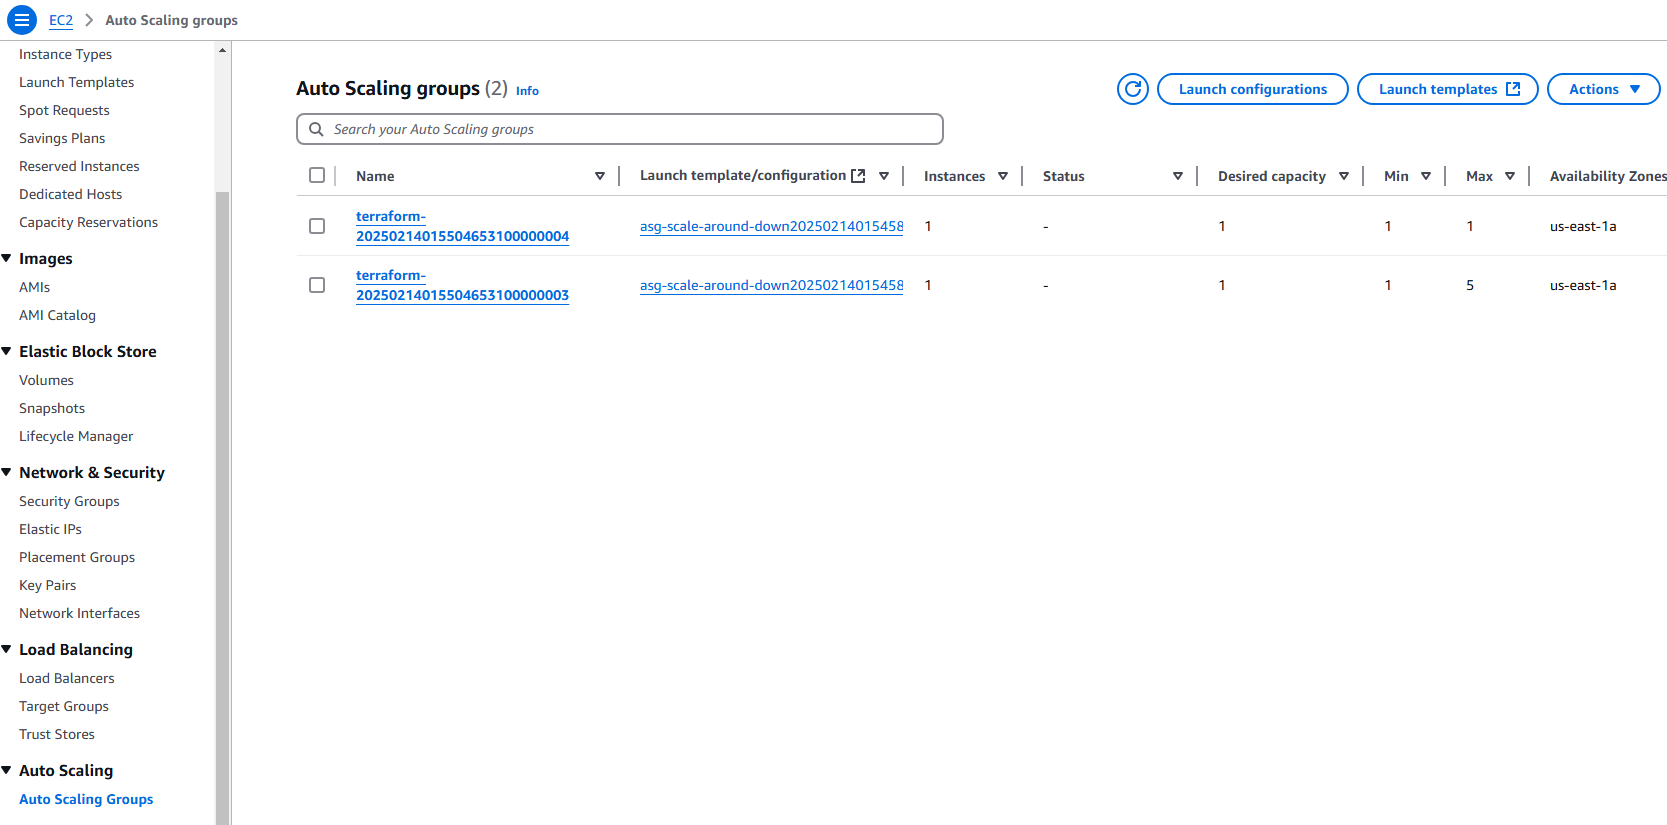Click the refresh Auto Scaling groups icon
This screenshot has width=1667, height=825.
coord(1132,89)
